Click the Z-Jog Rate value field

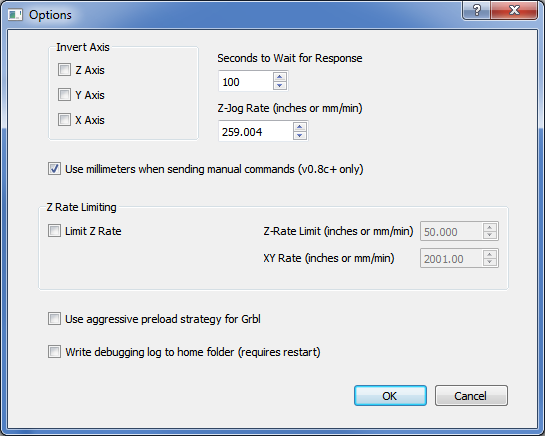255,131
